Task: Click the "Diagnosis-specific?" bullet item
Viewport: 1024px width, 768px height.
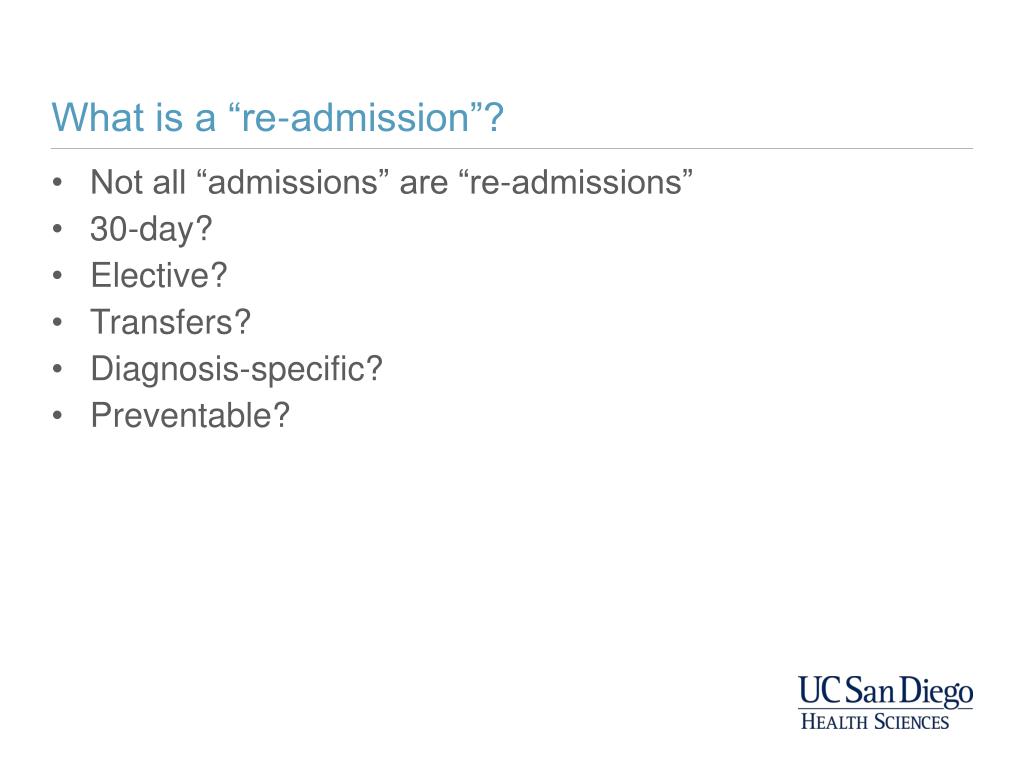Action: 236,370
